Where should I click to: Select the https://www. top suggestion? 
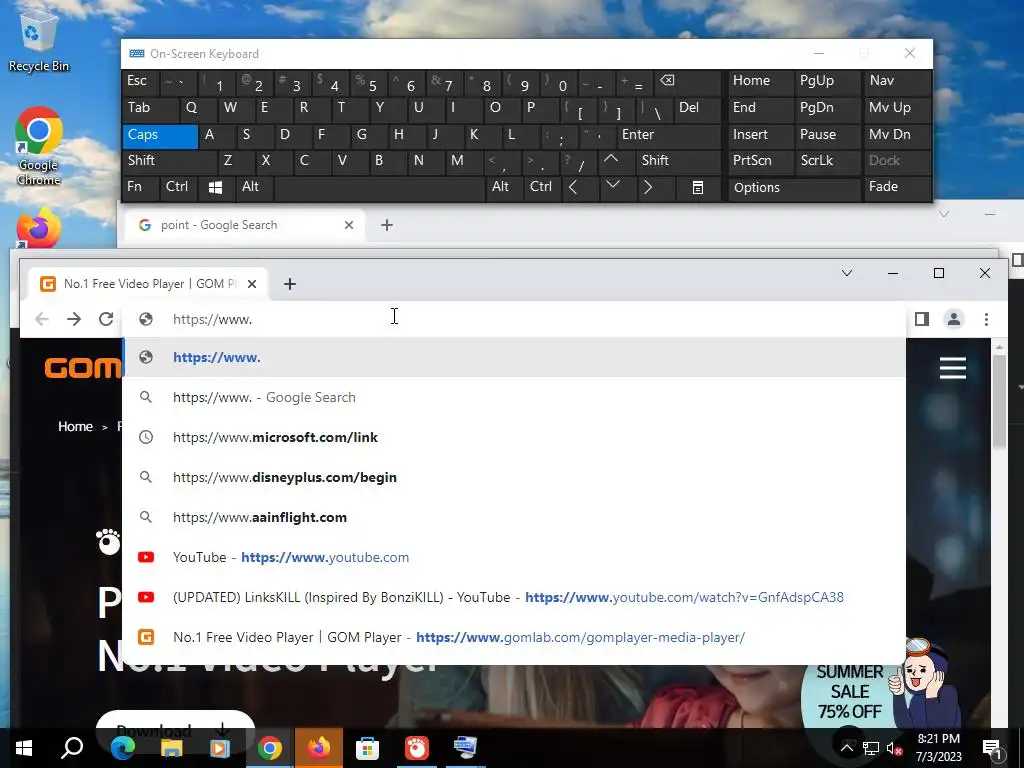point(514,357)
